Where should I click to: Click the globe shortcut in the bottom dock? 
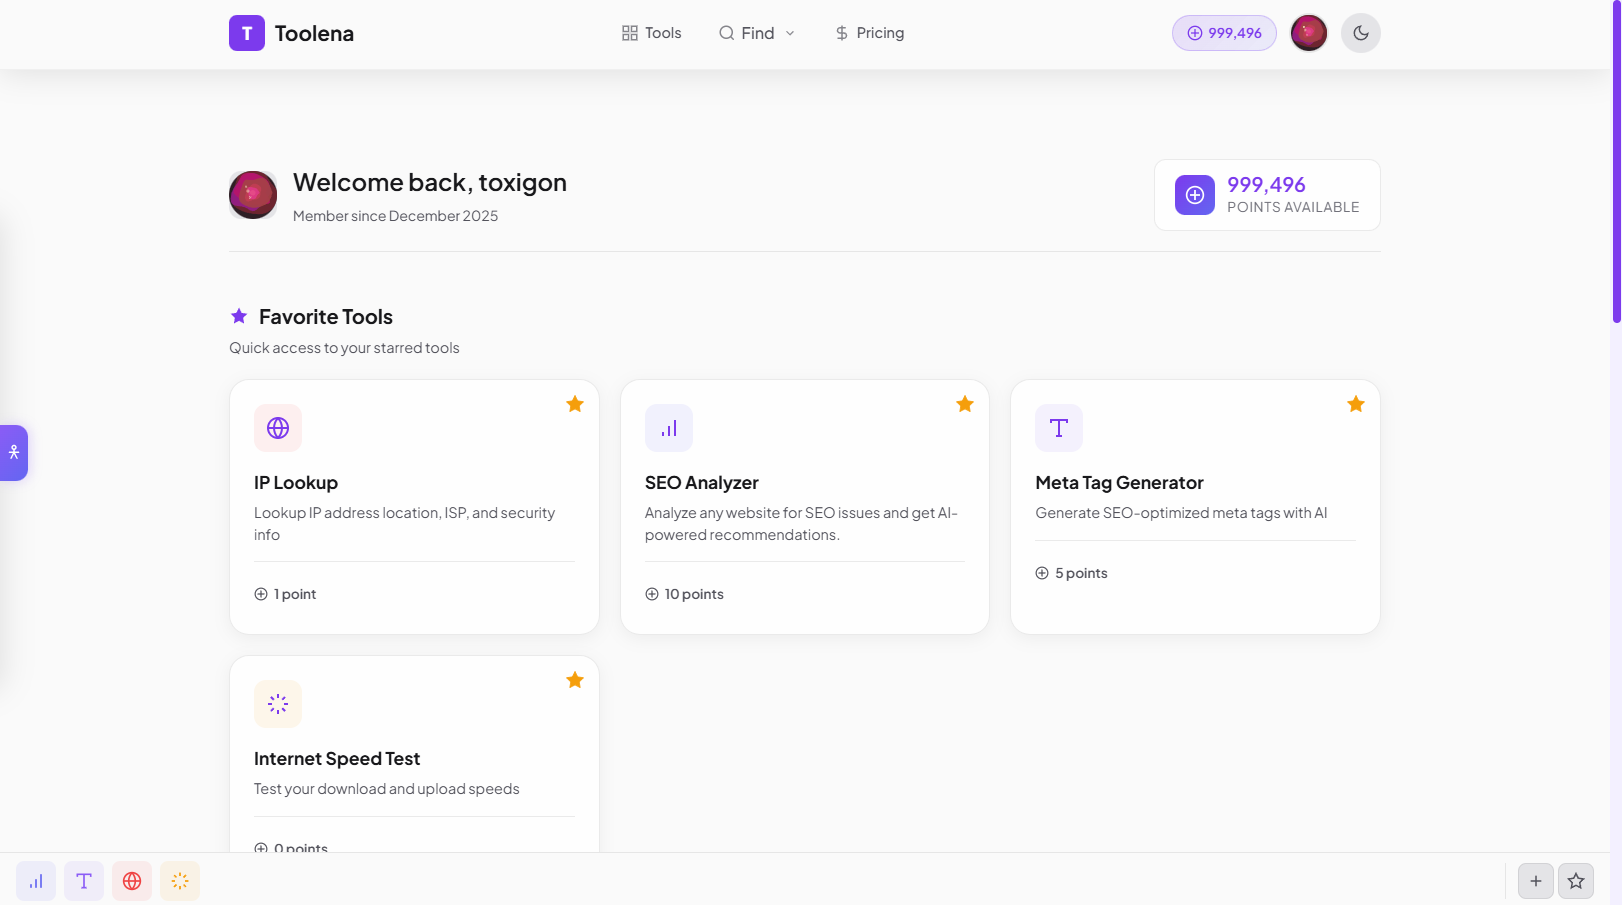tap(132, 881)
